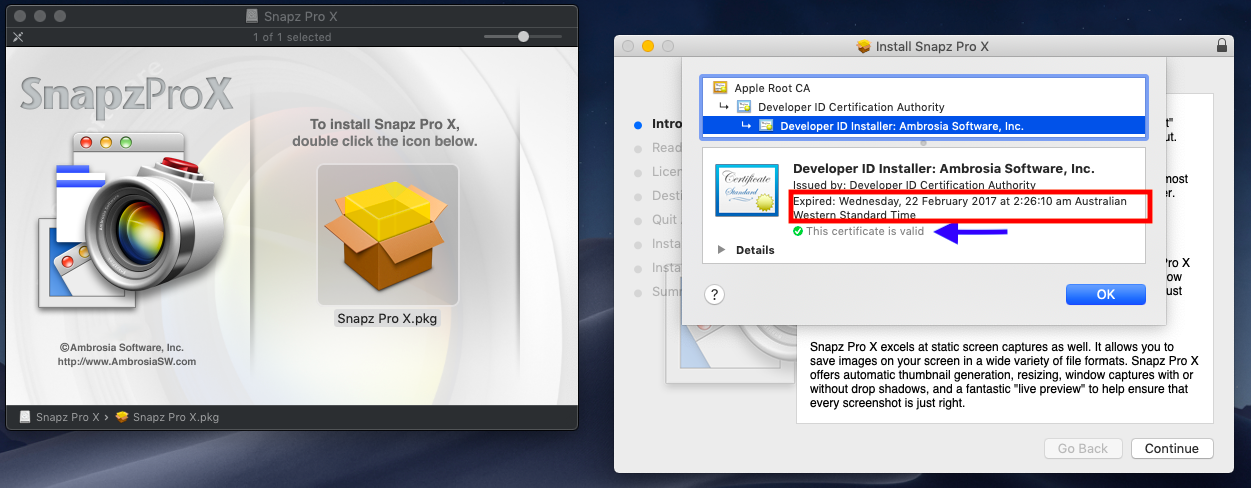The width and height of the screenshot is (1251, 488).
Task: Click the Details label in certificate panel
Action: click(x=755, y=250)
